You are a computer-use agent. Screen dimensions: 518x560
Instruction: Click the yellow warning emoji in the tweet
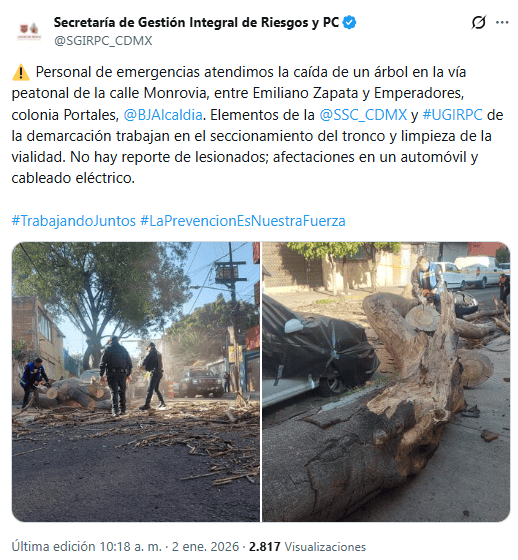pos(21,72)
